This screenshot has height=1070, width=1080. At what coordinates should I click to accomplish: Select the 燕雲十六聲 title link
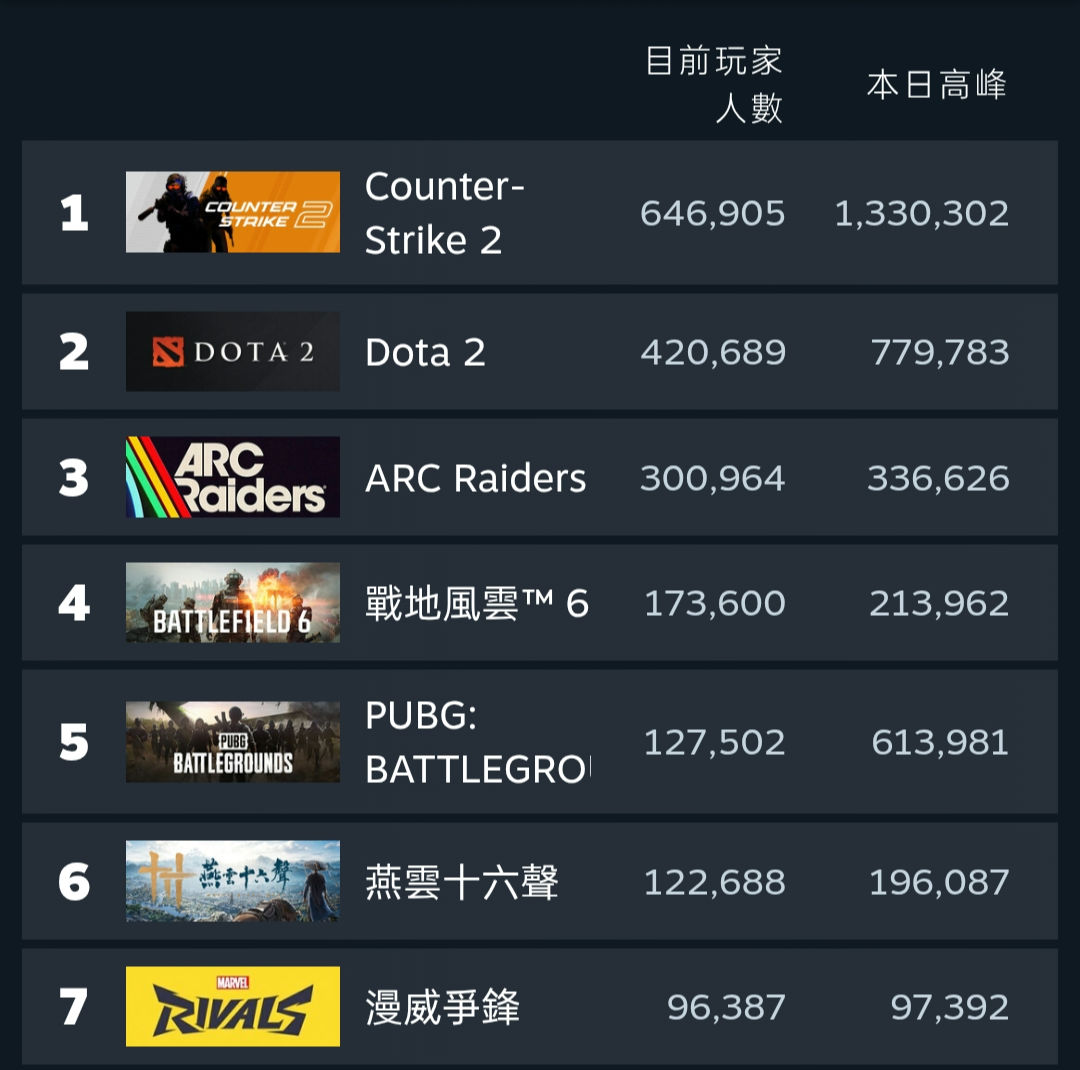[x=461, y=882]
